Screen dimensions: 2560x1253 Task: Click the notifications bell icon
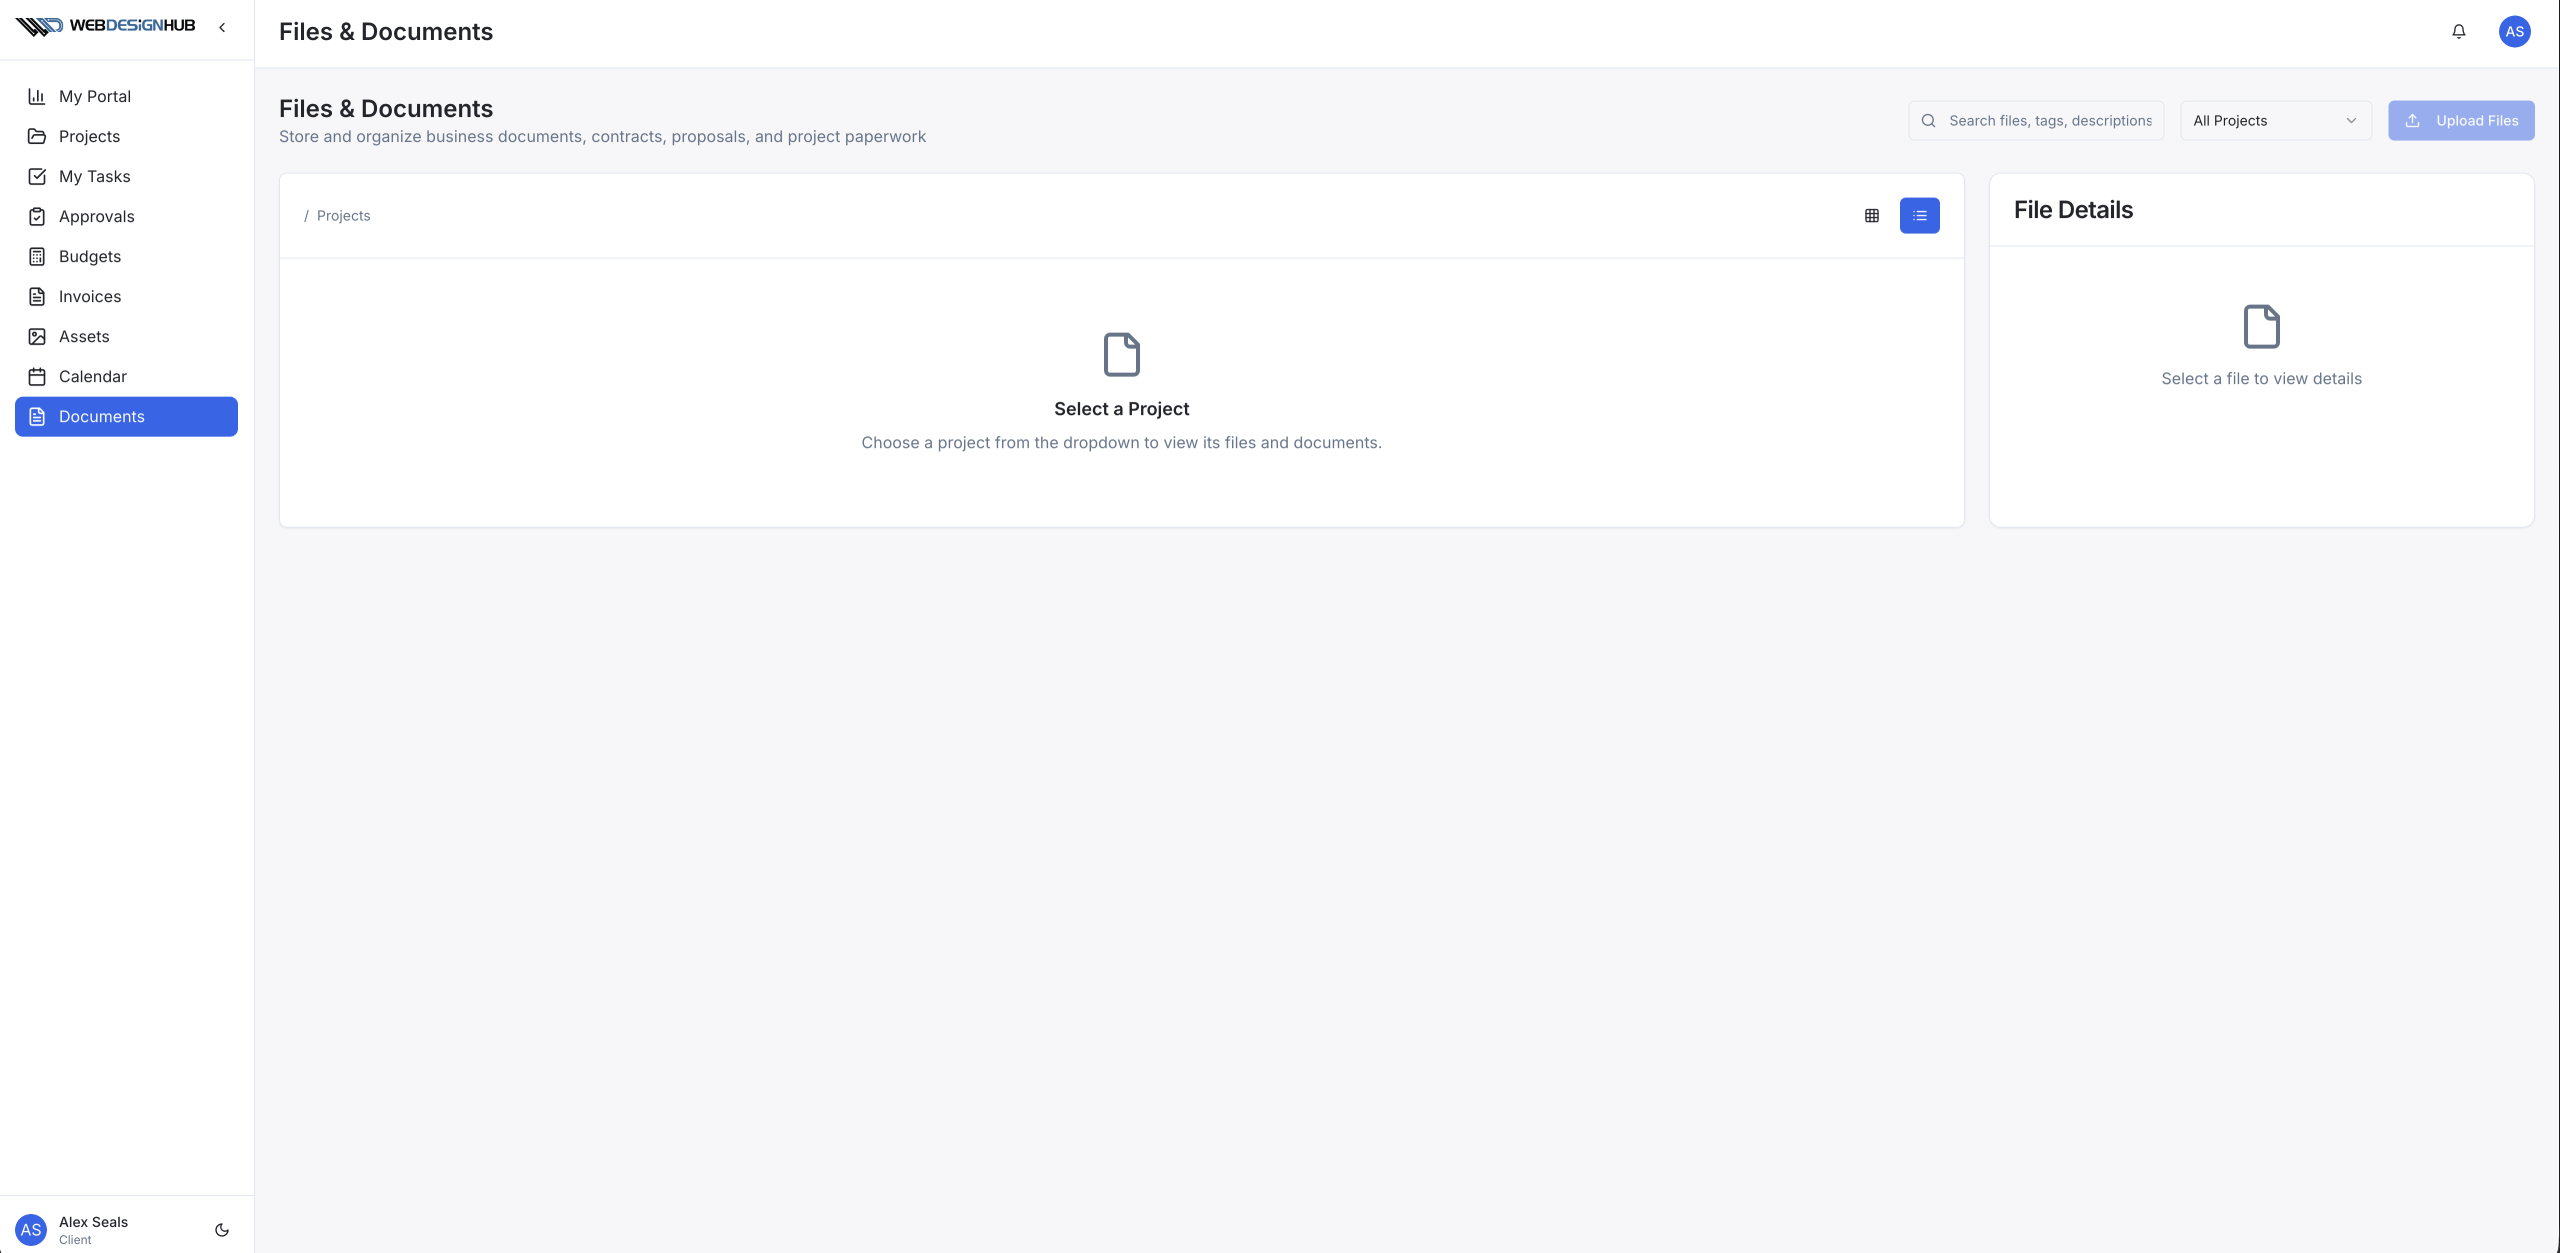(x=2458, y=31)
